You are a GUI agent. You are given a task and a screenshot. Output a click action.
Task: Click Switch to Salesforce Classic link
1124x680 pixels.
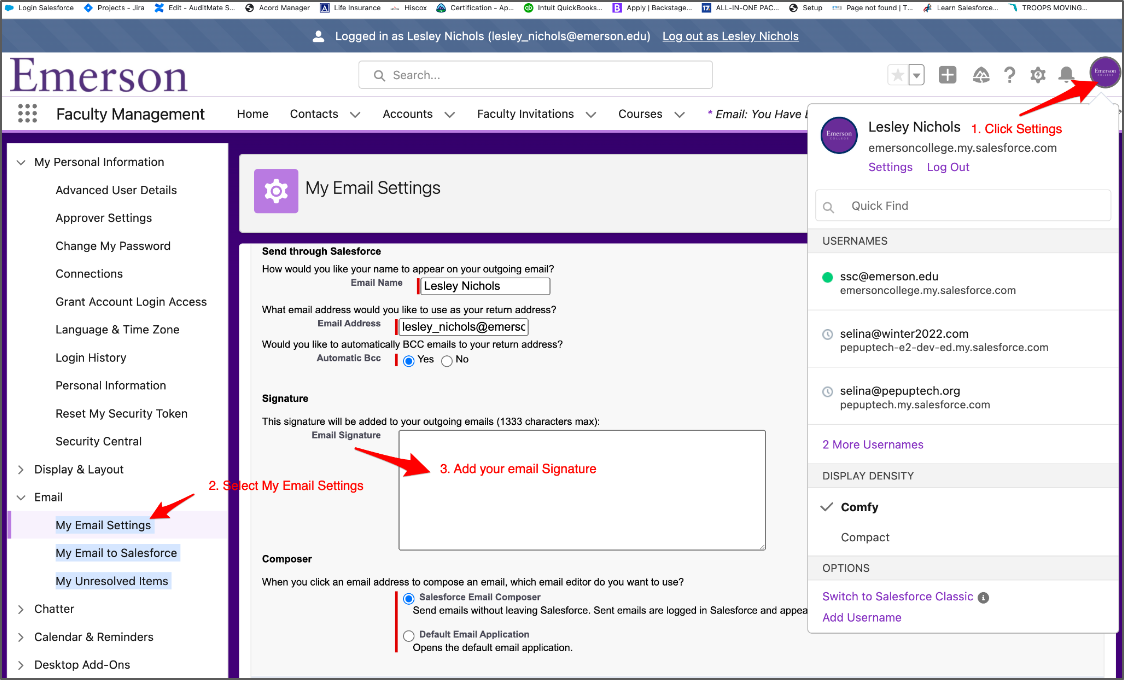[897, 596]
